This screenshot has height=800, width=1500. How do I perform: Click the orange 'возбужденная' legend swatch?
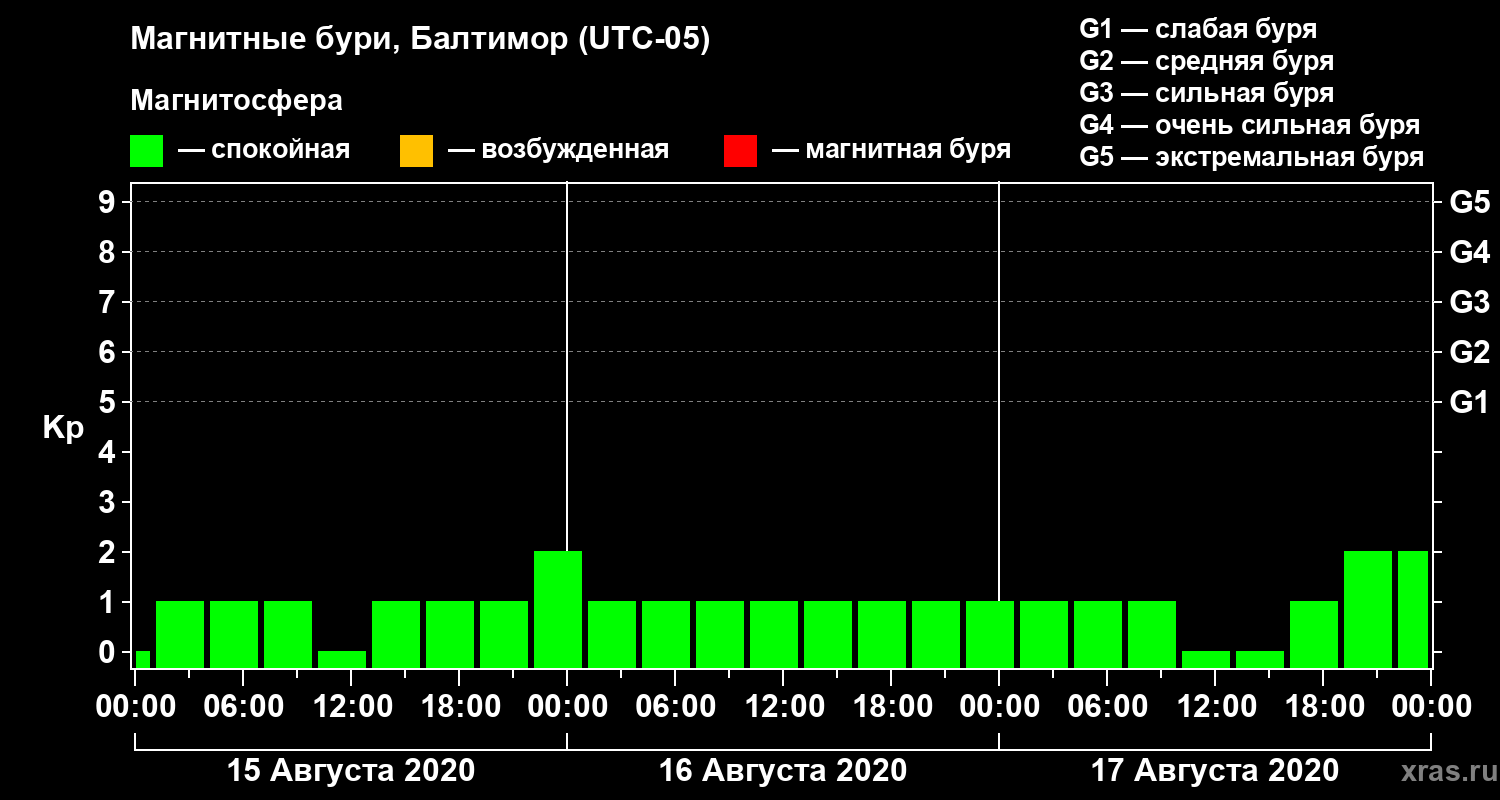point(416,151)
